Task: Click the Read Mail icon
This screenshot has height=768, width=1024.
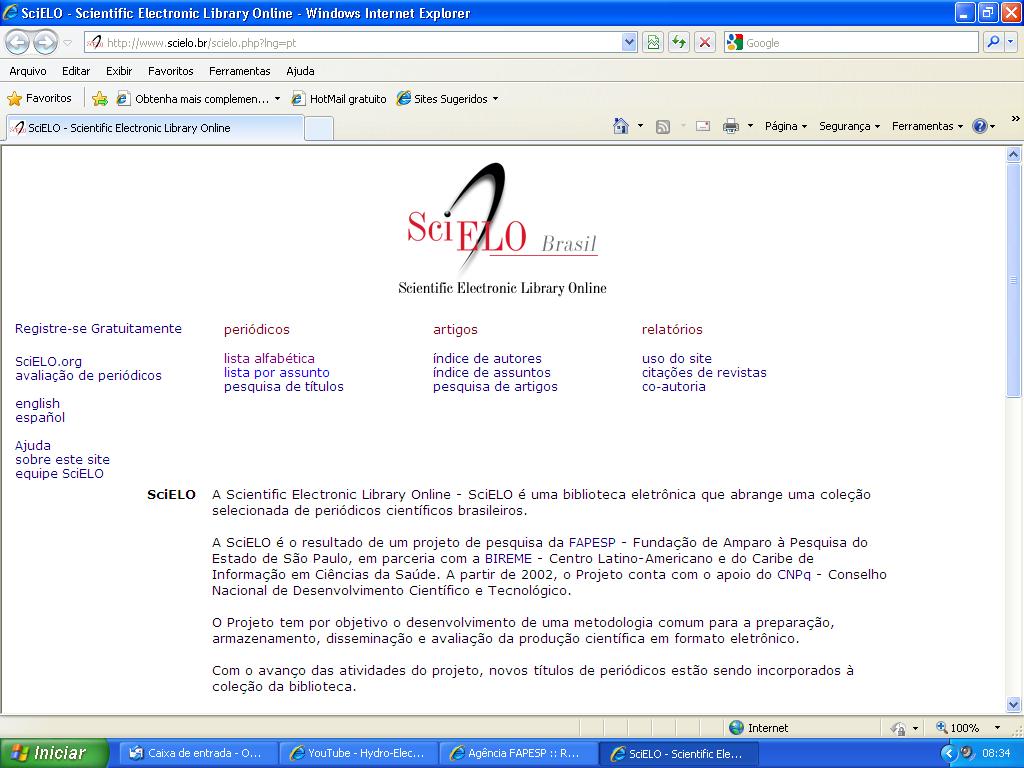Action: (703, 127)
